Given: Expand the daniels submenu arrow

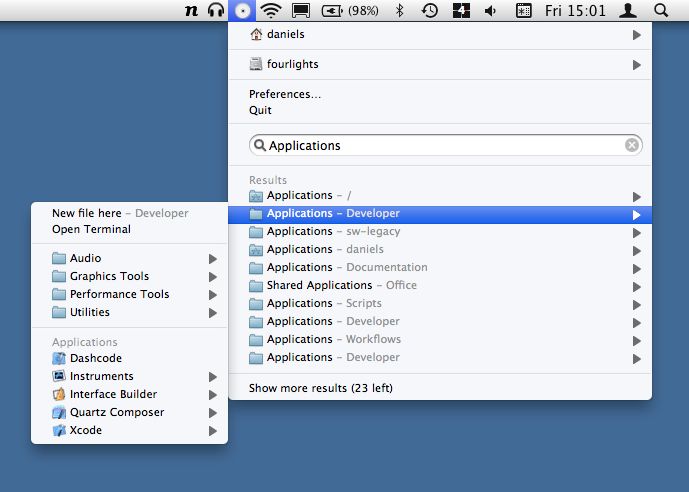Looking at the screenshot, I should coord(636,35).
